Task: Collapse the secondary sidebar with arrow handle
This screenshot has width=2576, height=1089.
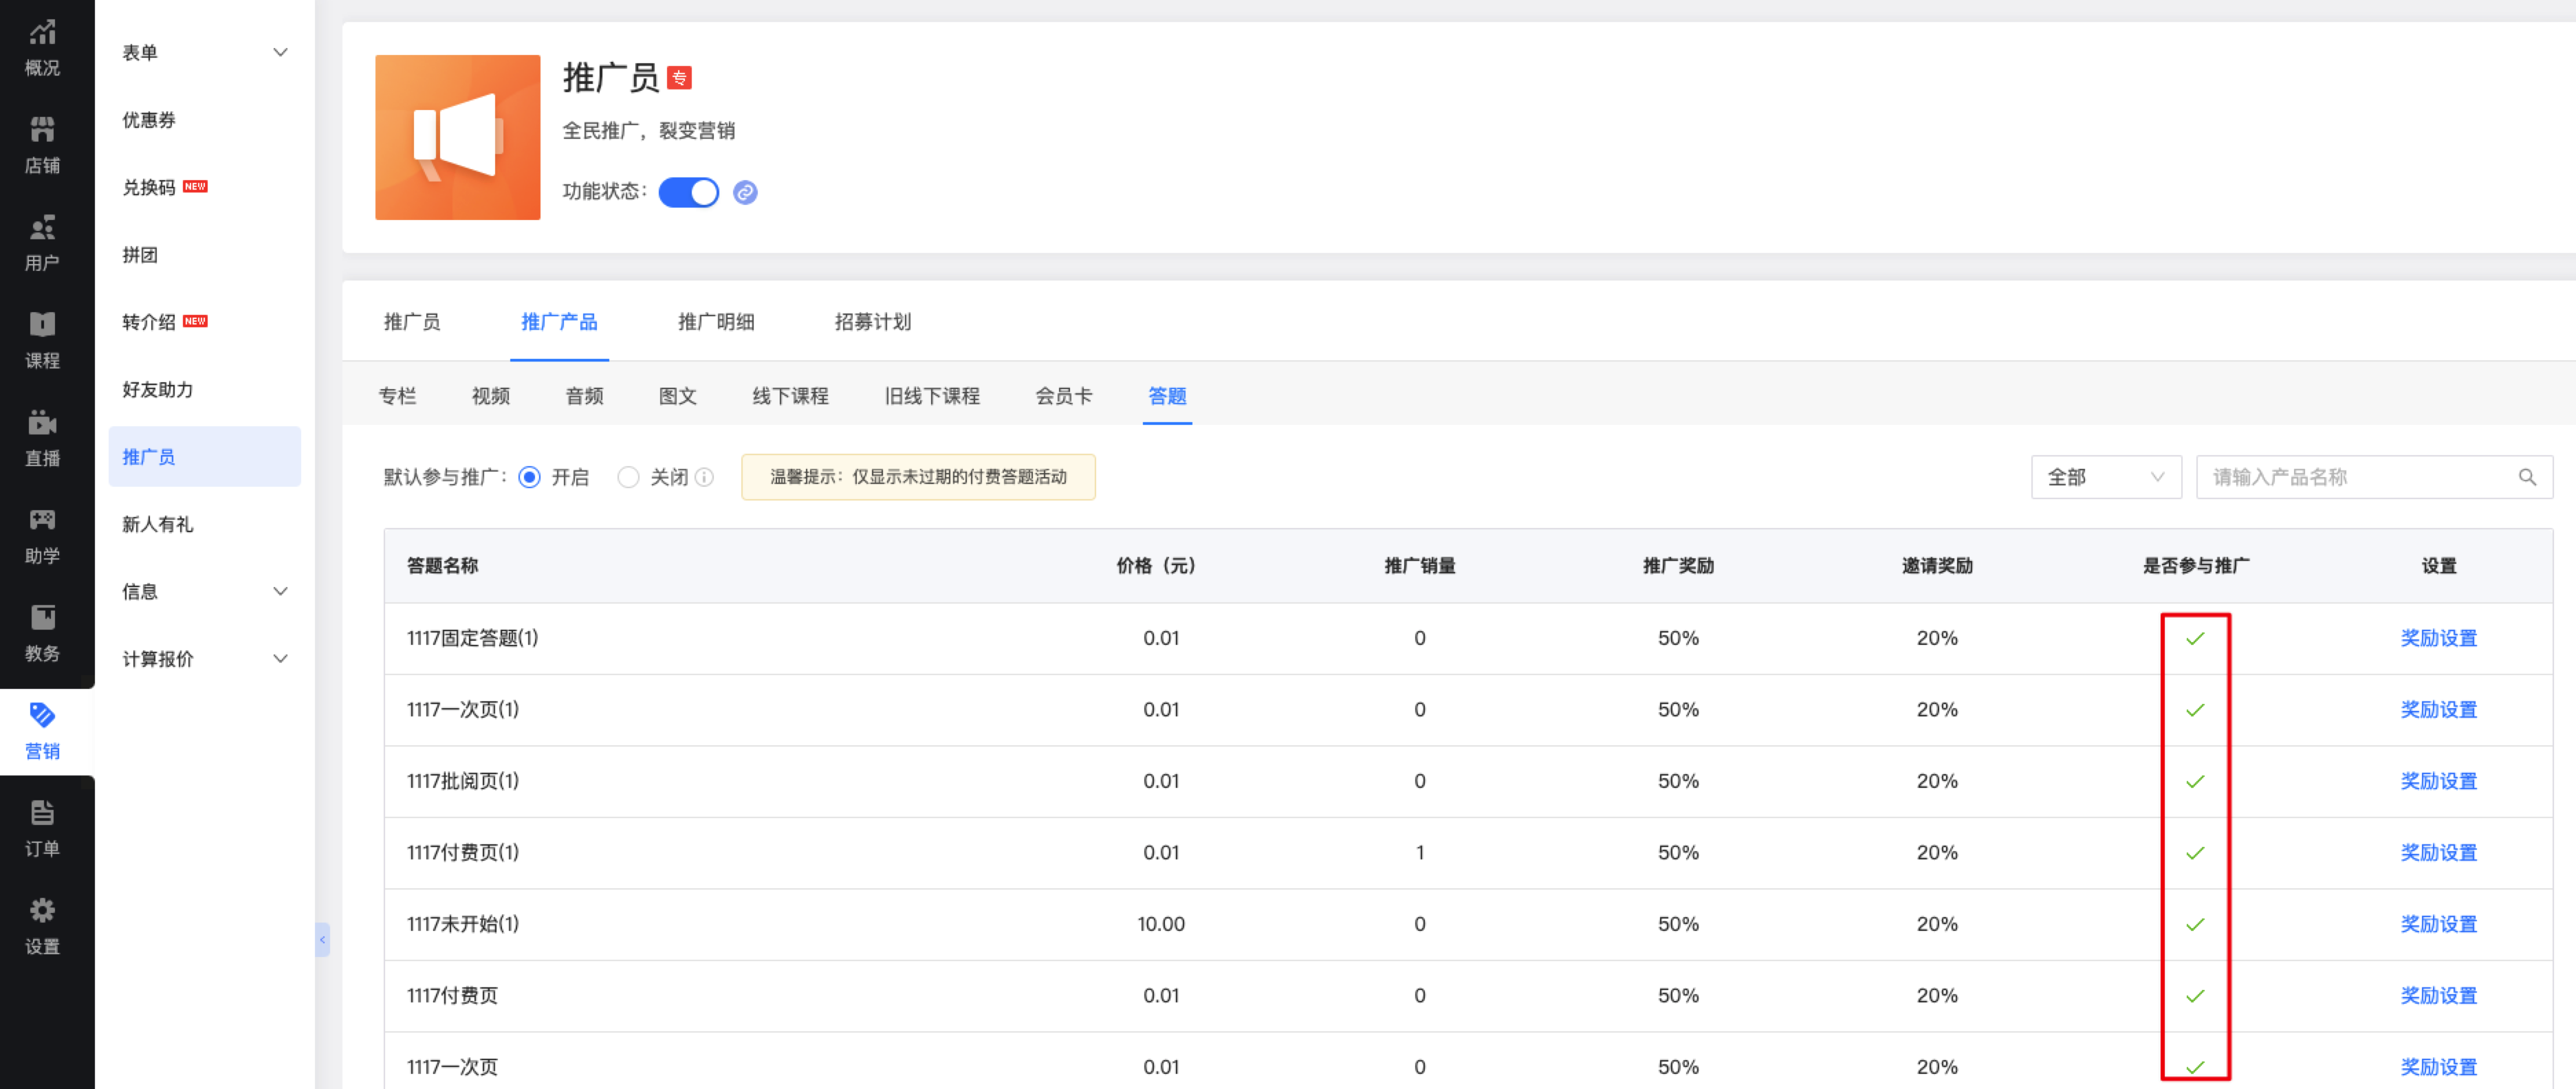Action: (x=322, y=939)
